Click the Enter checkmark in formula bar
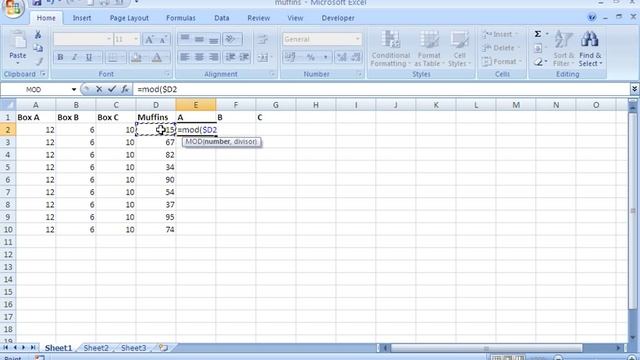 112,89
